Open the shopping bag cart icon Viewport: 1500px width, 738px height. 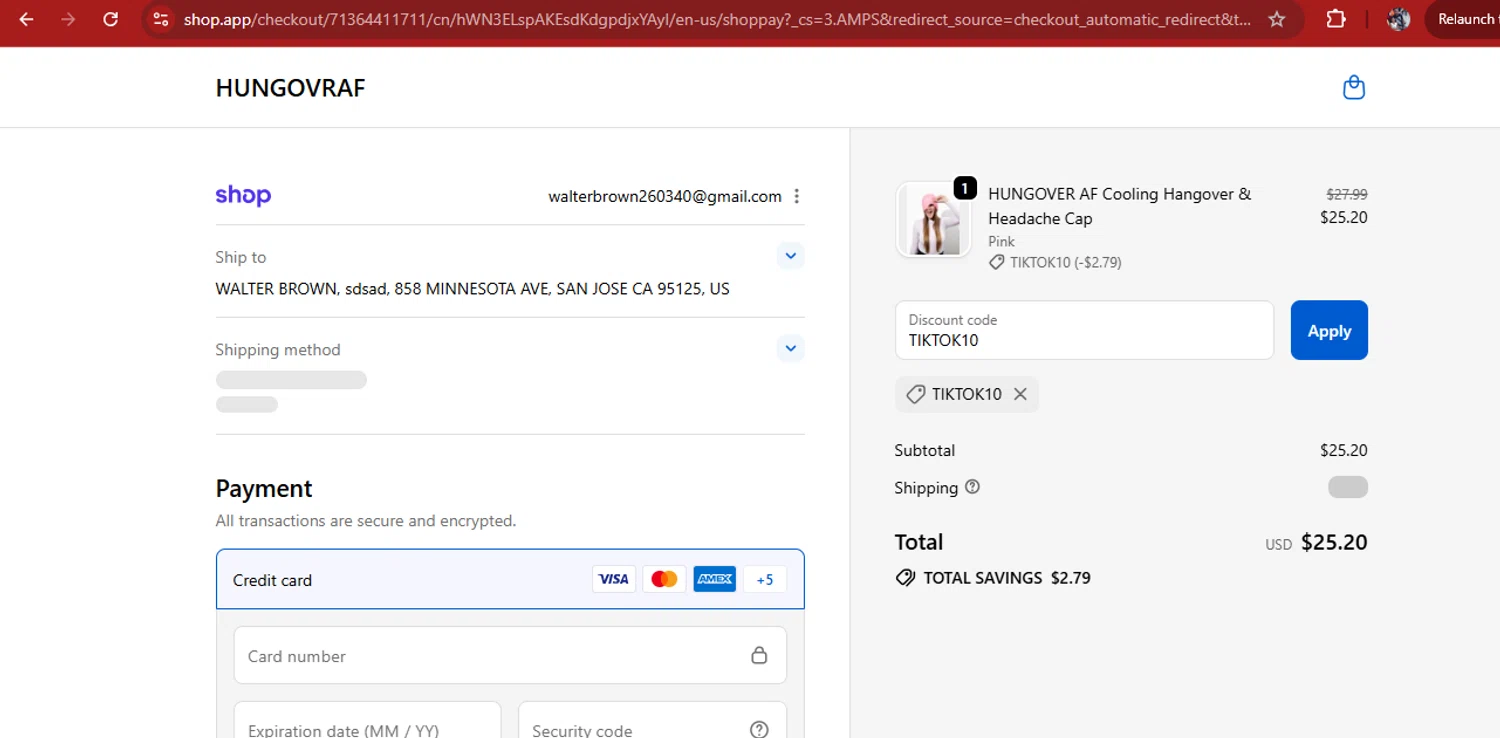click(1354, 88)
